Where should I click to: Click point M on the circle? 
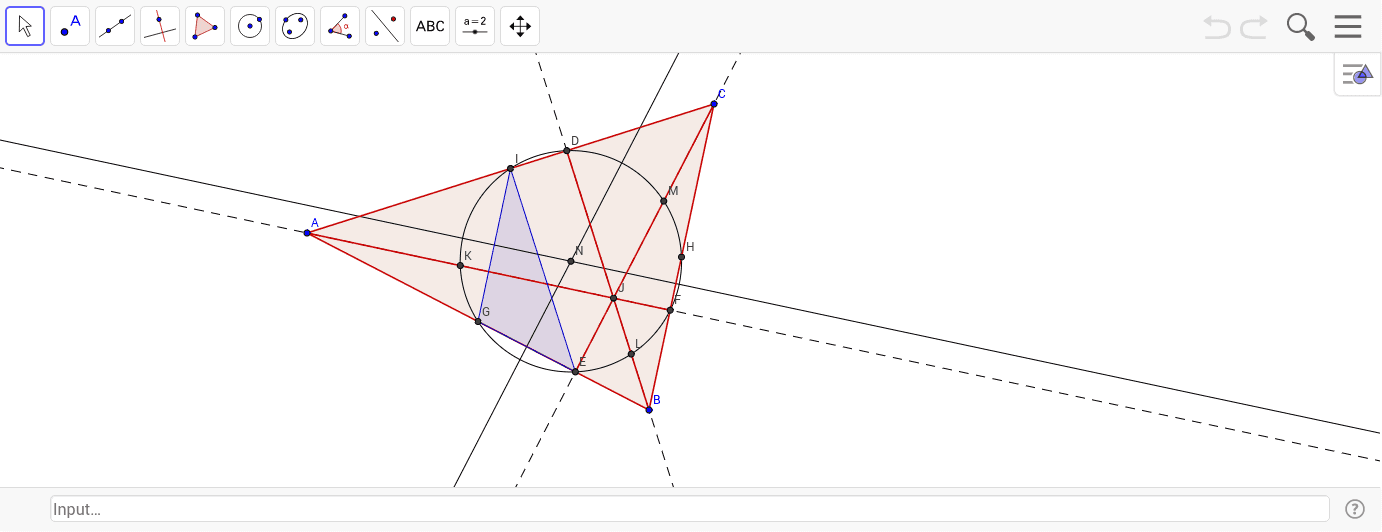pos(663,201)
